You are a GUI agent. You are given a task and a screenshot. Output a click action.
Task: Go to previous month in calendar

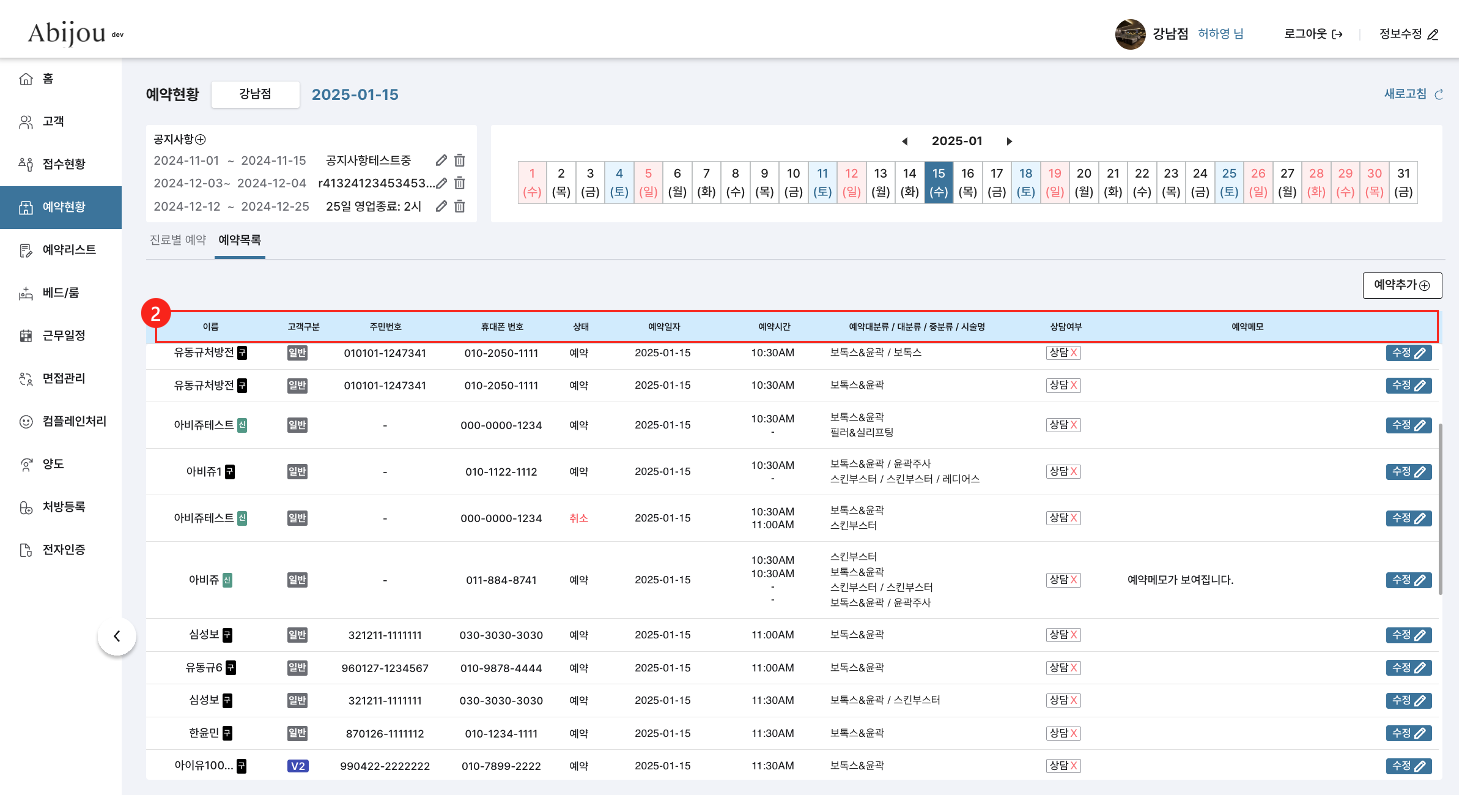pyautogui.click(x=905, y=141)
